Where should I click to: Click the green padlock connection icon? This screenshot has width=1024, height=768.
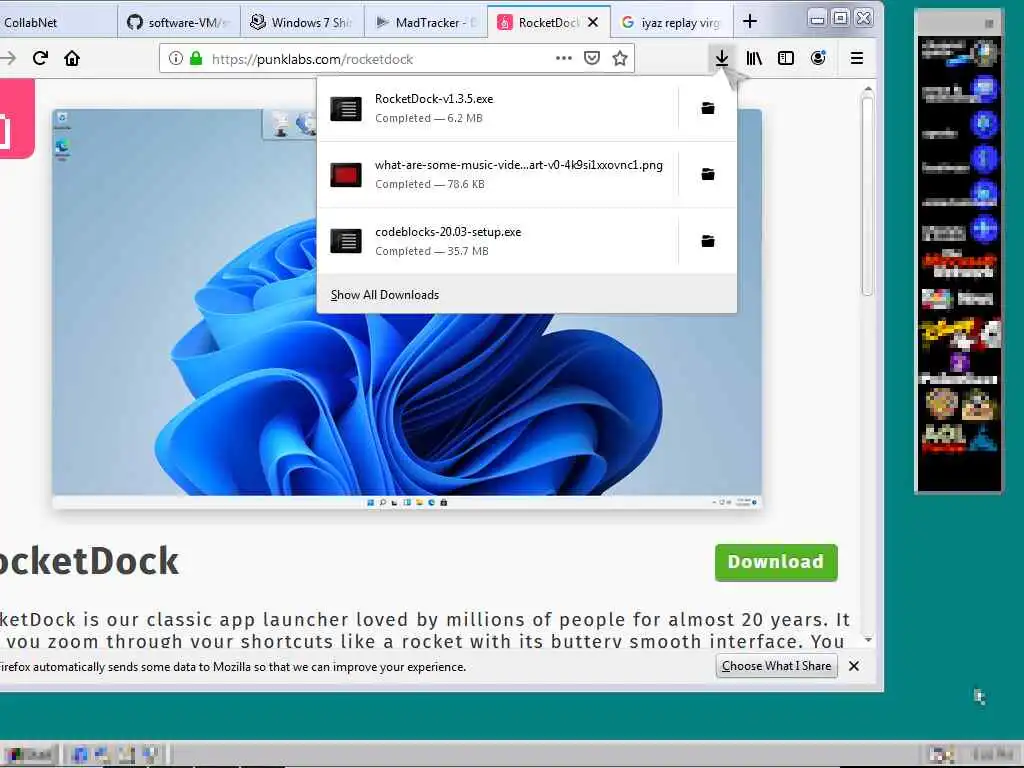196,59
